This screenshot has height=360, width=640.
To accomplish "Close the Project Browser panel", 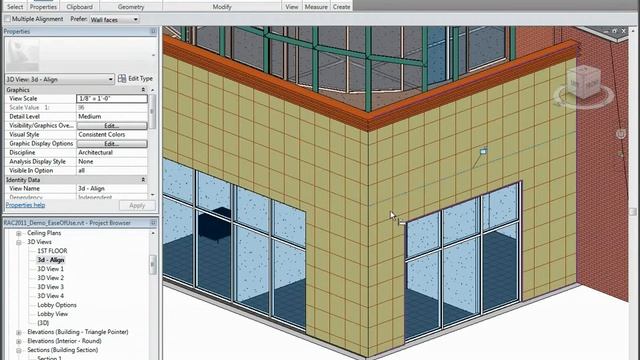I will click(x=153, y=223).
